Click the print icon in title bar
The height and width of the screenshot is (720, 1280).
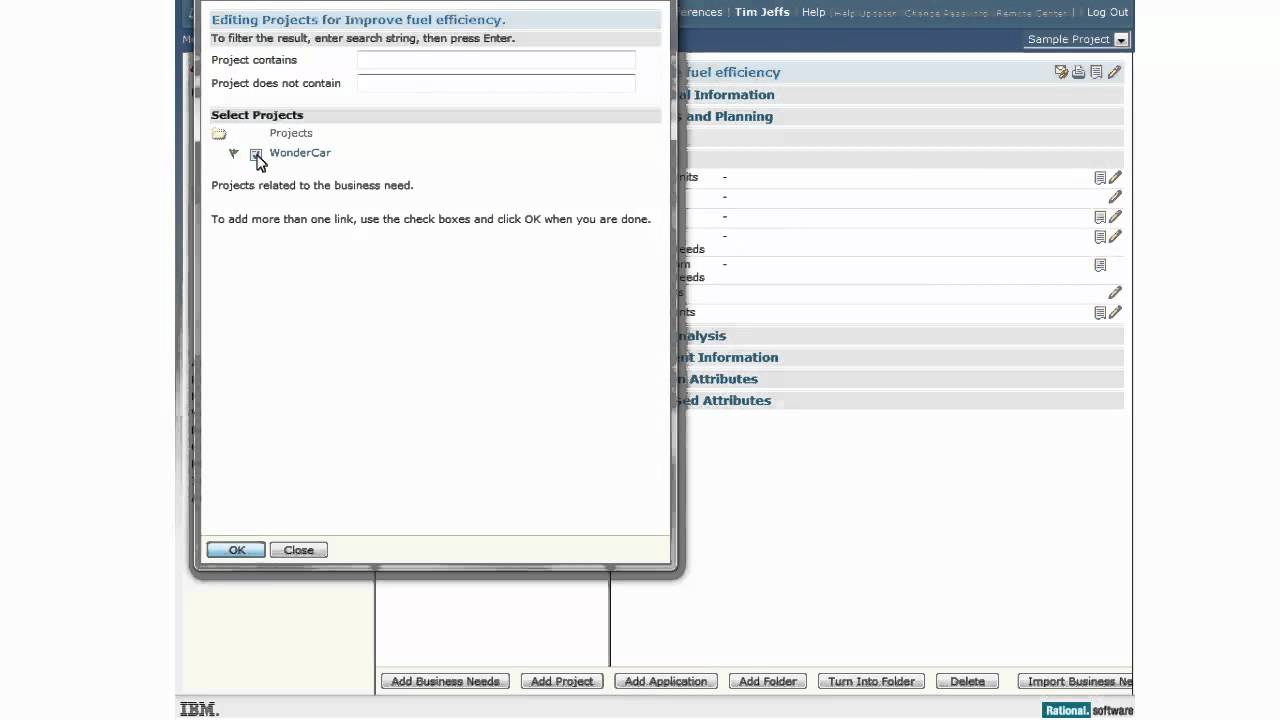(x=1079, y=72)
